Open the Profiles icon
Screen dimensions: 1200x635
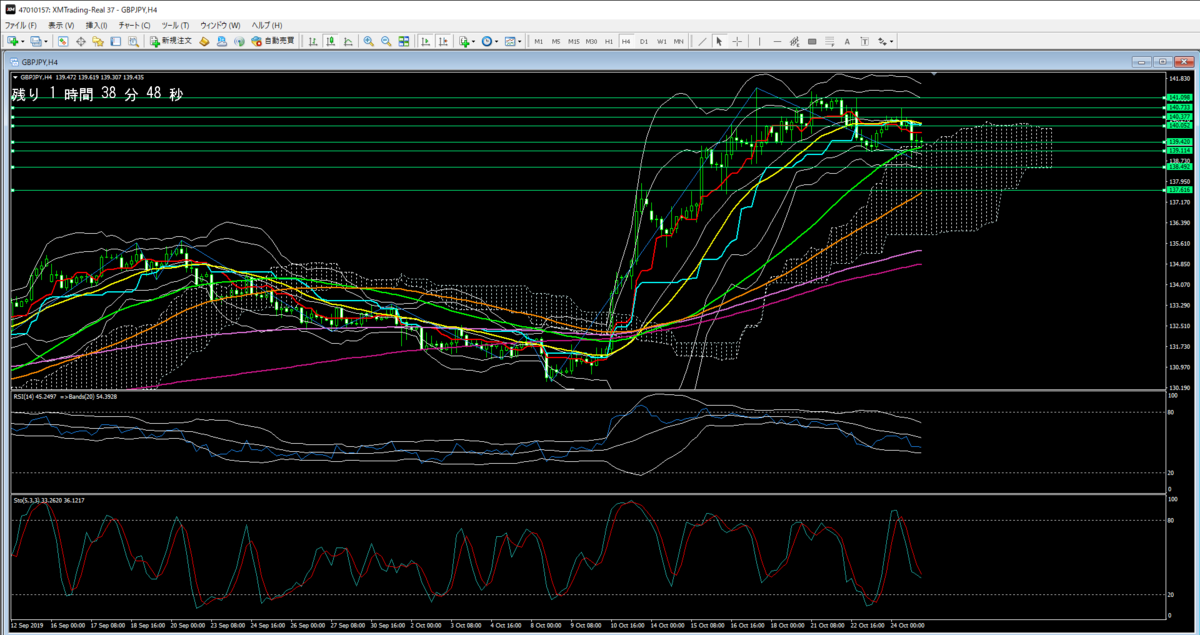[x=36, y=41]
